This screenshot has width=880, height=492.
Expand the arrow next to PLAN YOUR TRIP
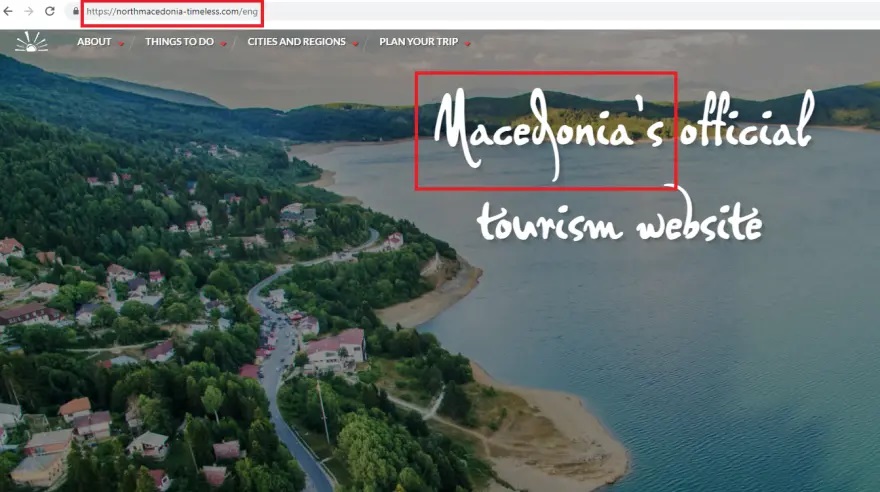point(468,44)
